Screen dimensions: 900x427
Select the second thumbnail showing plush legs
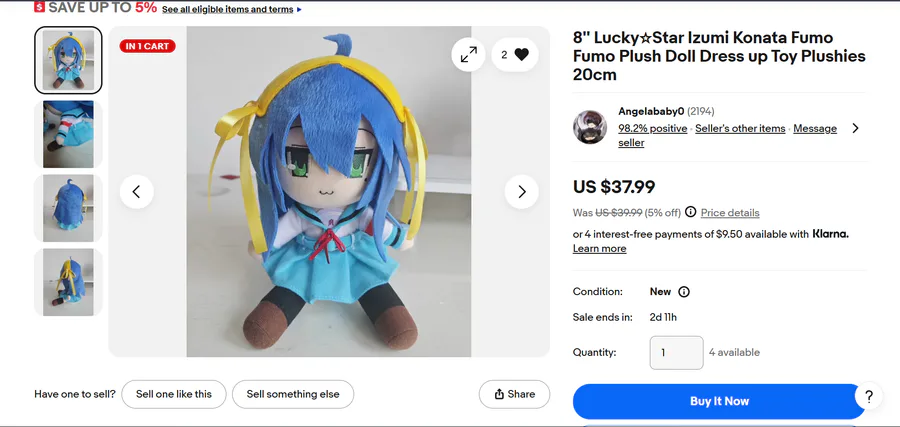[68, 134]
